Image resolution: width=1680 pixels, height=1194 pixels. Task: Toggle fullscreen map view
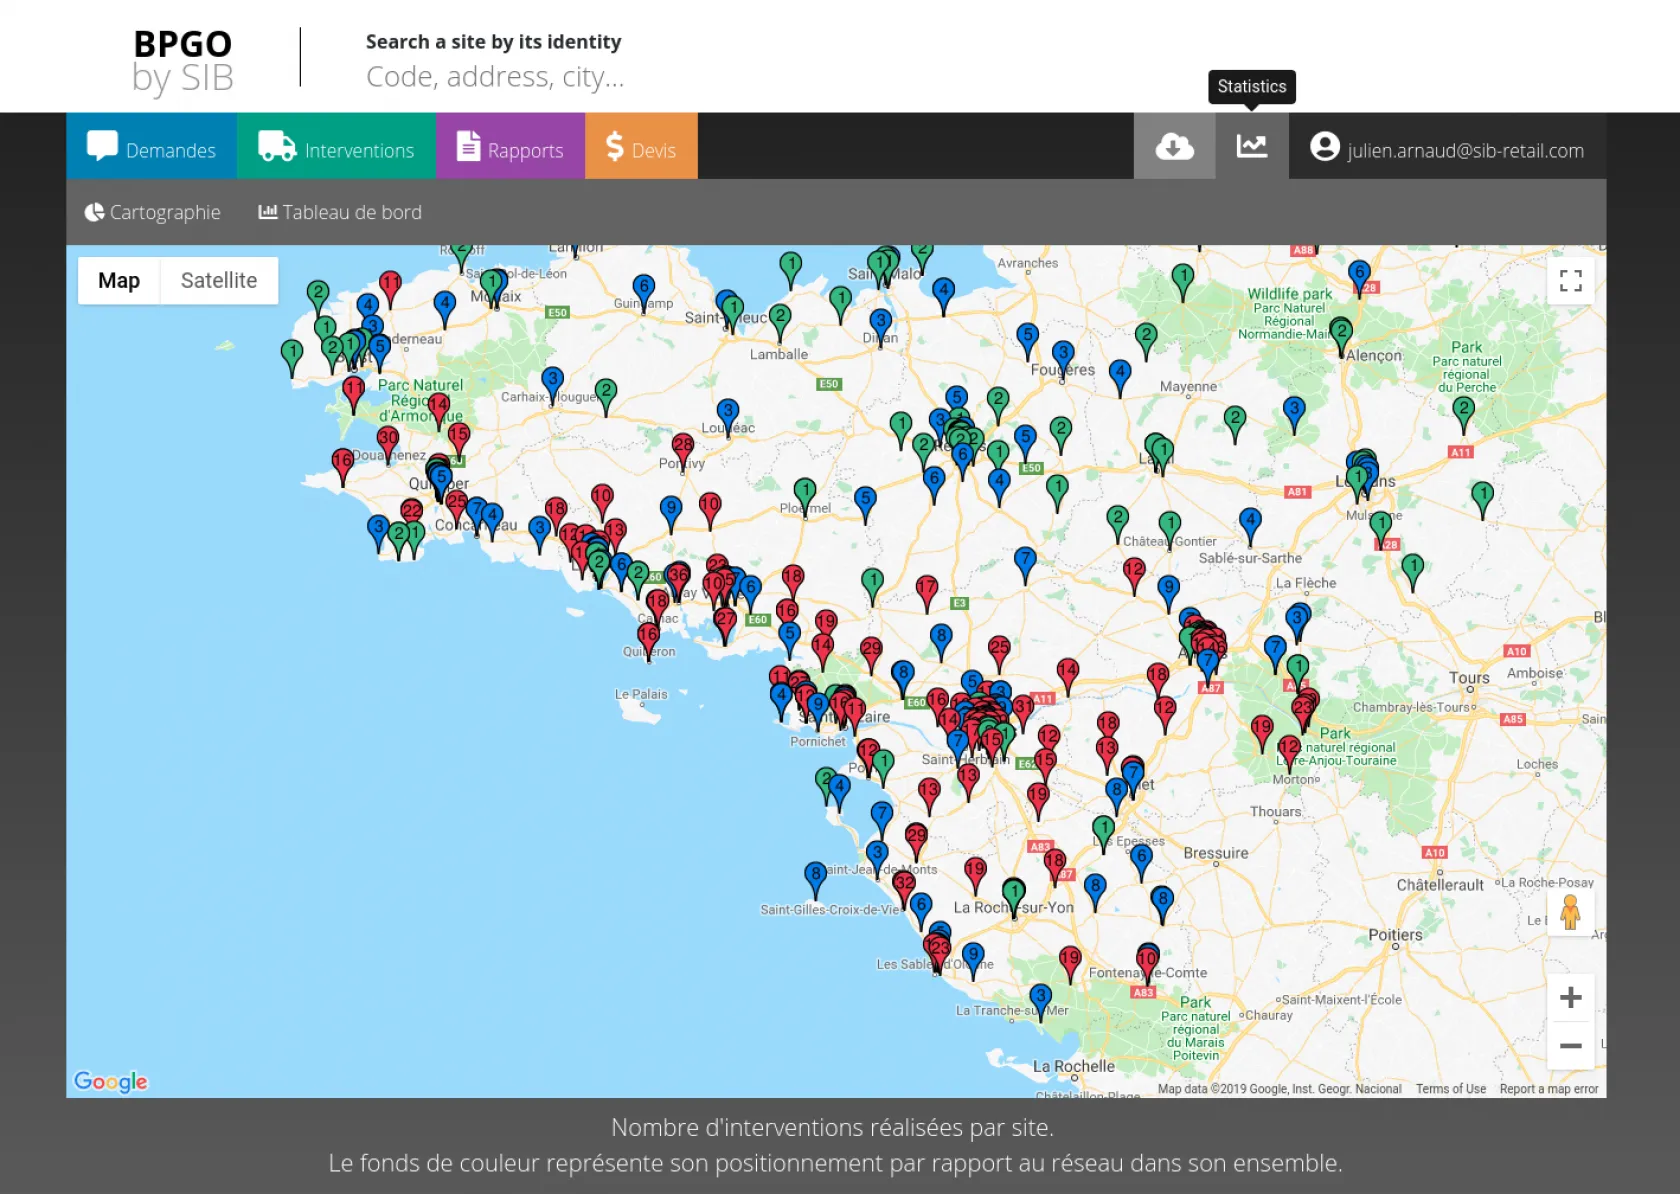1570,281
